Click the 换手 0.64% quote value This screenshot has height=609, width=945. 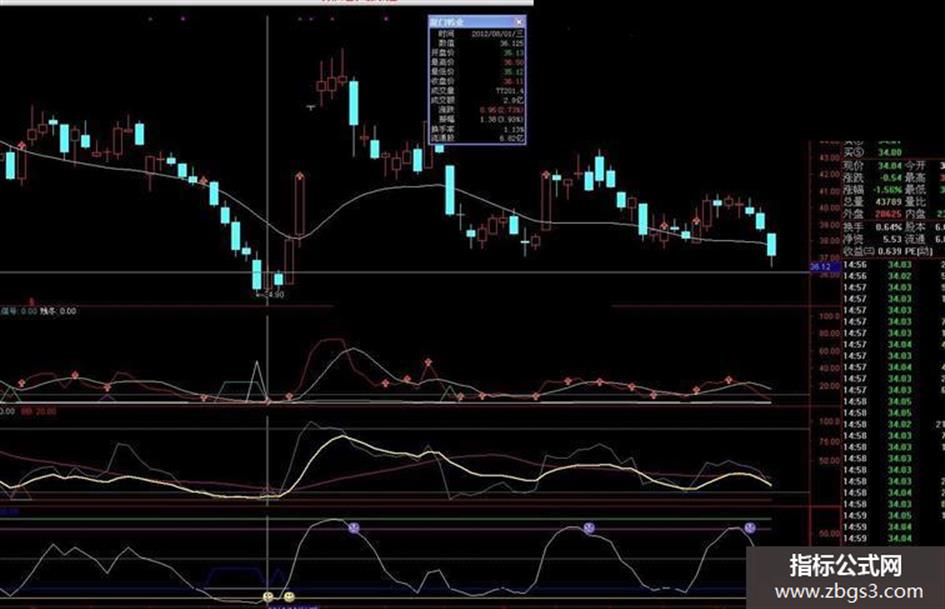coord(889,227)
